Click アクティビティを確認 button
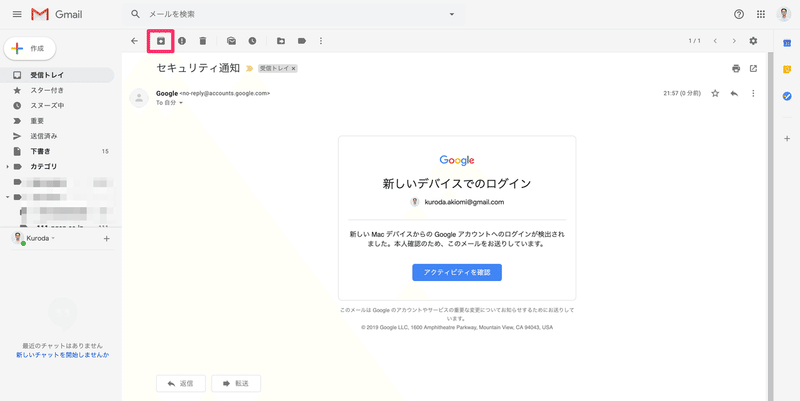This screenshot has height=401, width=800. (x=457, y=272)
